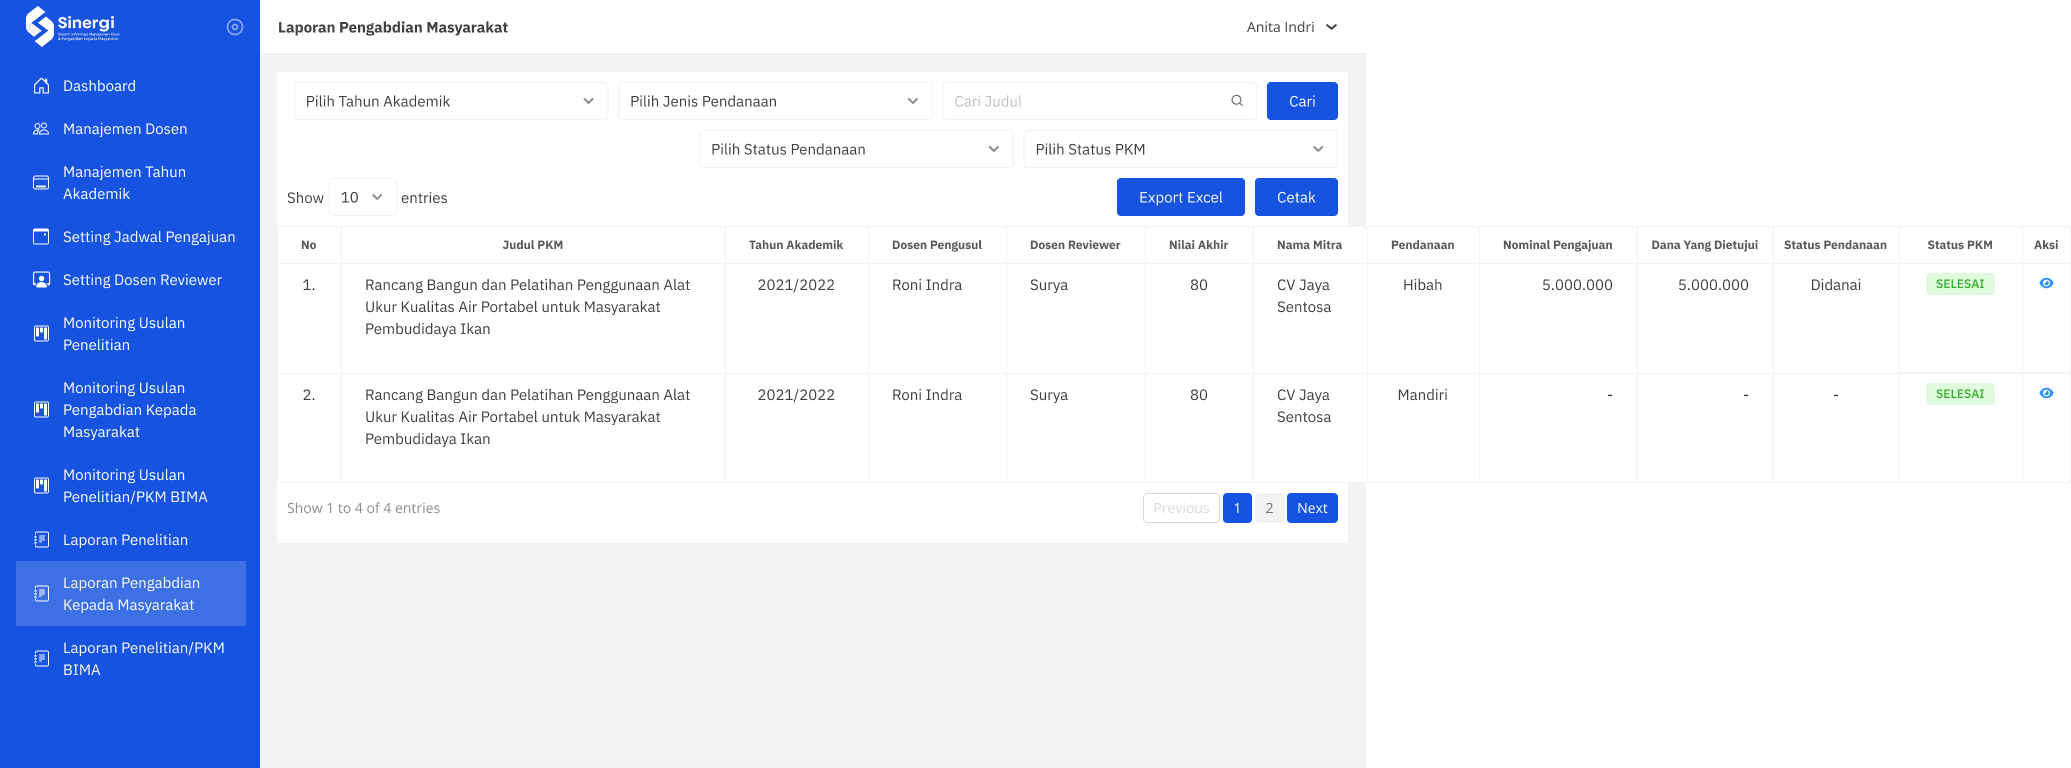
Task: Click the Previous pagination button
Action: coord(1181,508)
